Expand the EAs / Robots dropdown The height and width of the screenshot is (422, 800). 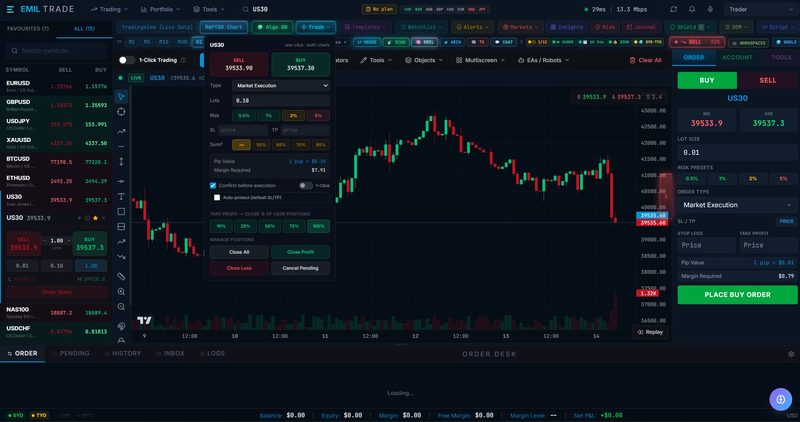pos(543,60)
